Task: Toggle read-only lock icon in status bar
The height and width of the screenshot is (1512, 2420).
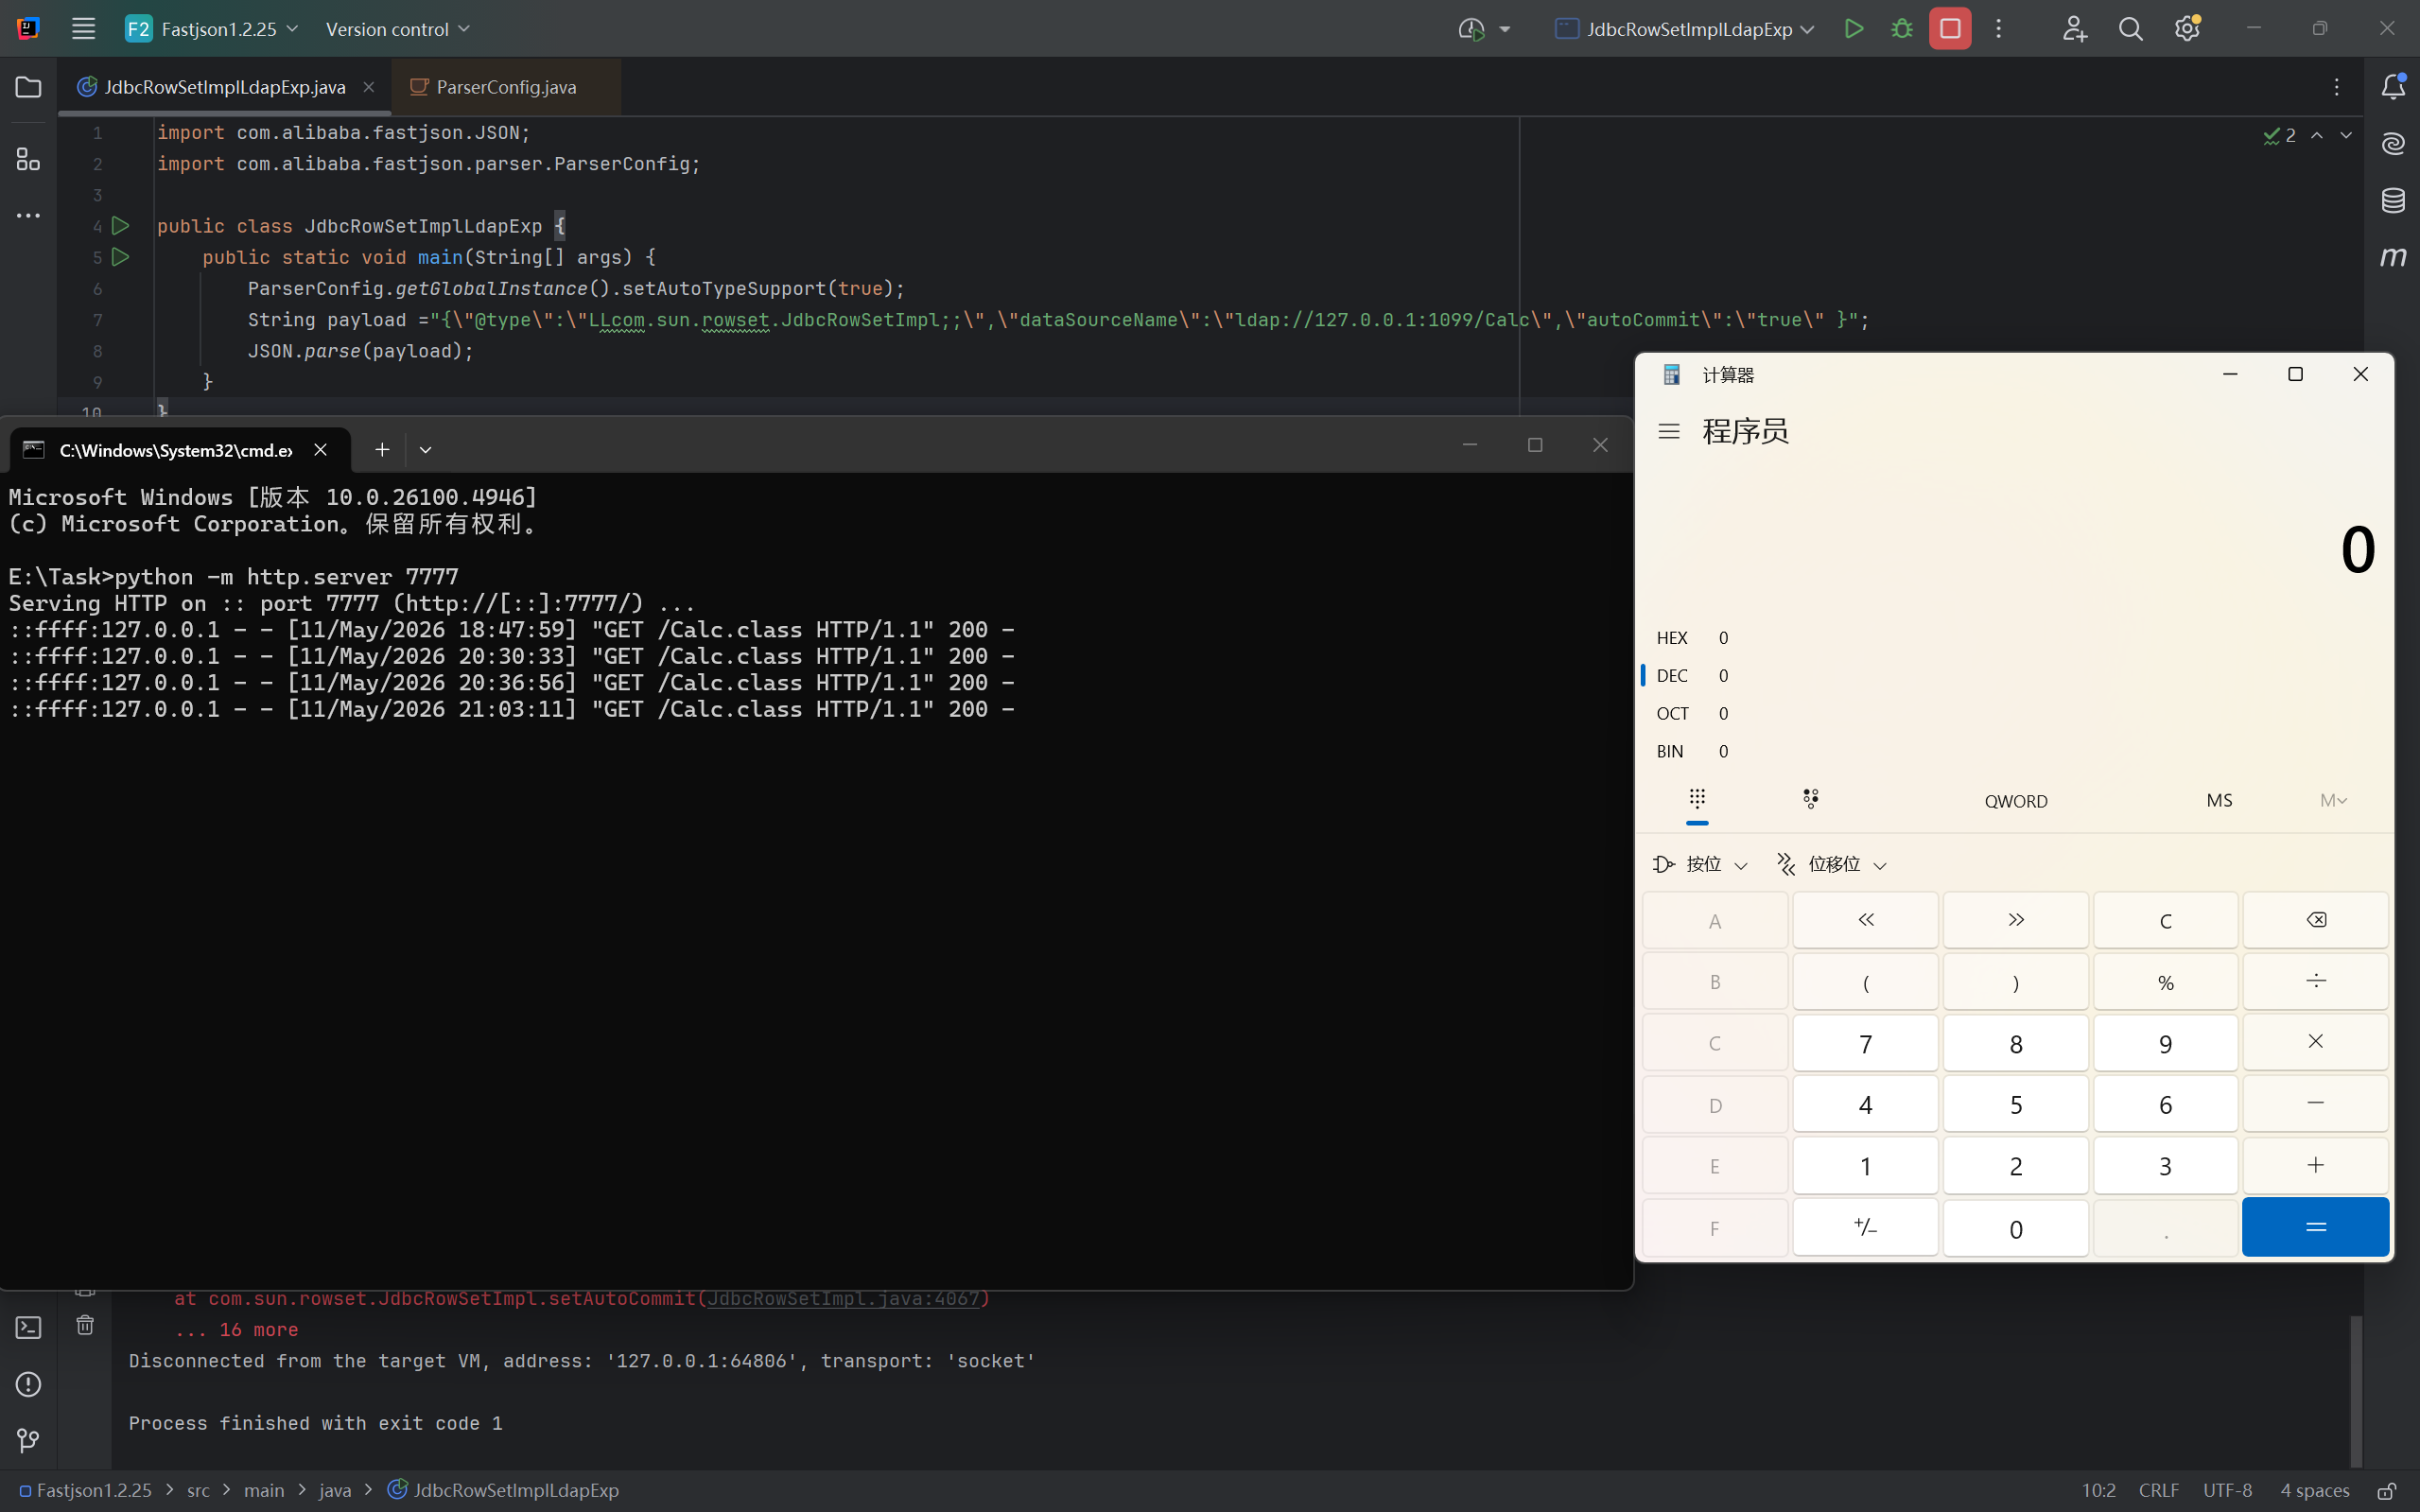Action: coord(2386,1490)
